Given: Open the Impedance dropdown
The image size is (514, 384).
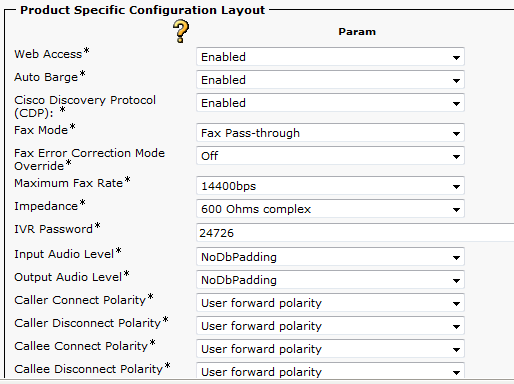Looking at the screenshot, I should [x=330, y=209].
